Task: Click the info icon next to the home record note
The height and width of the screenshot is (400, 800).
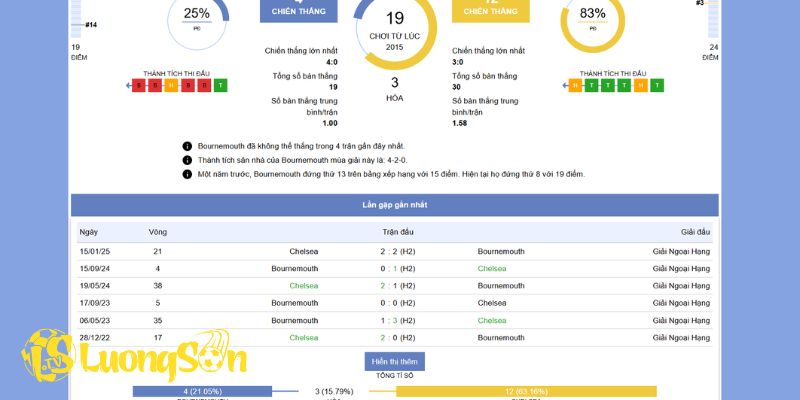Action: [187, 160]
